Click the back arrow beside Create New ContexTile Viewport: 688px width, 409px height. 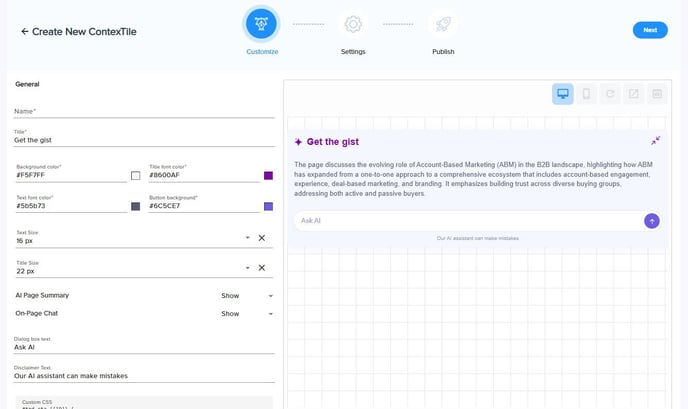click(x=24, y=31)
